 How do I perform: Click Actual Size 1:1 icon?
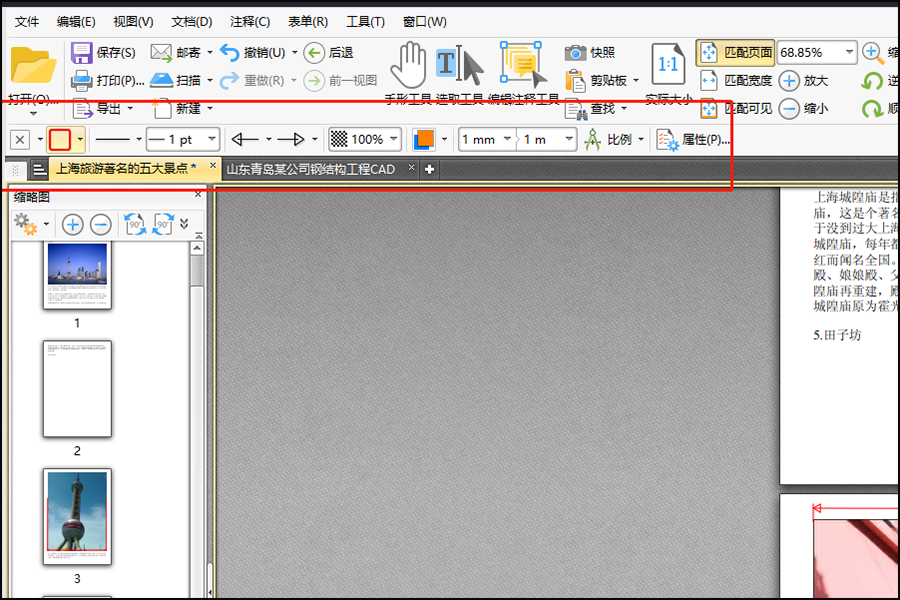click(668, 64)
